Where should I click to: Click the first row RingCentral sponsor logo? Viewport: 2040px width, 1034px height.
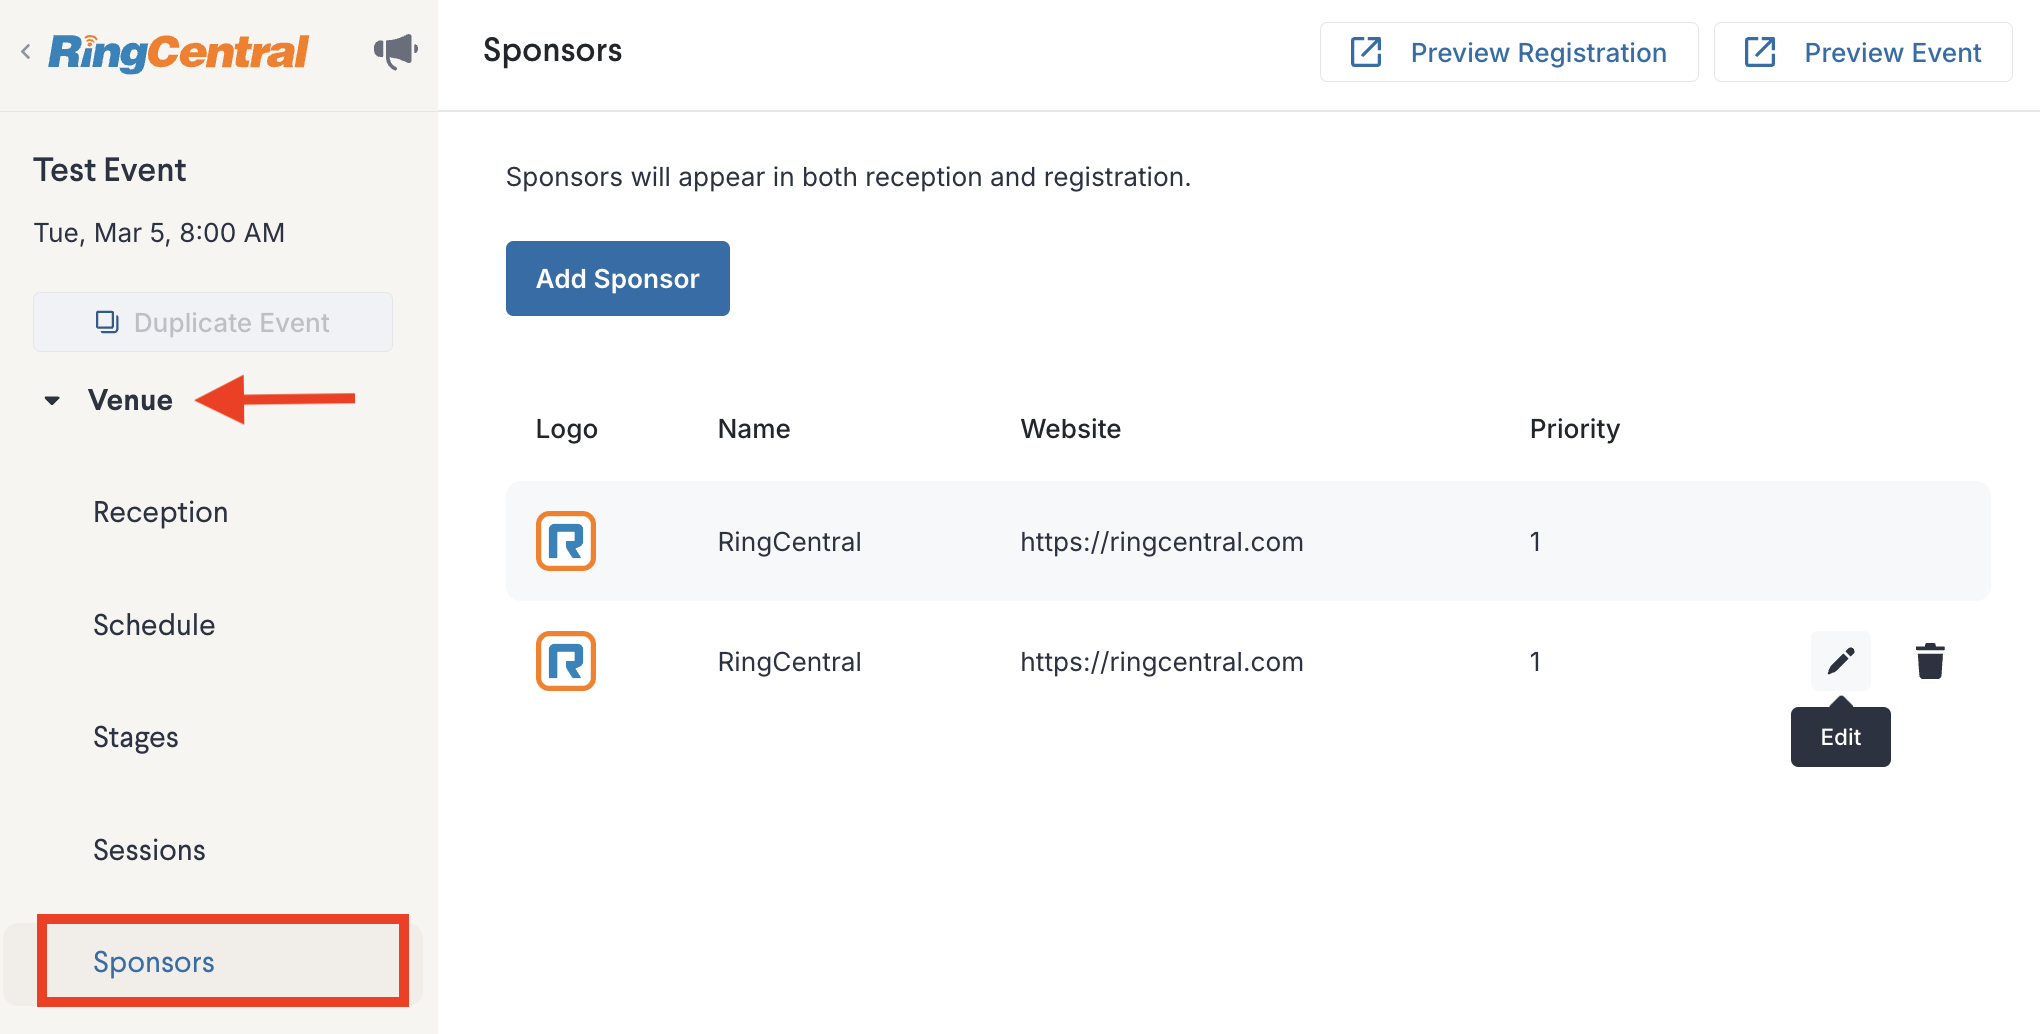(566, 541)
